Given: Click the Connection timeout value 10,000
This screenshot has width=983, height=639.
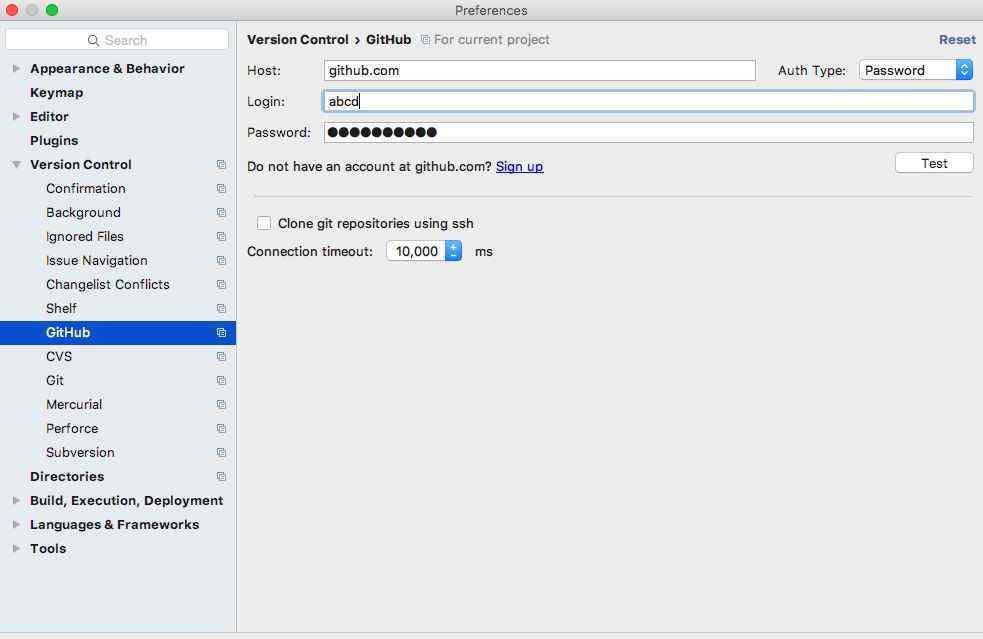Looking at the screenshot, I should click(416, 251).
